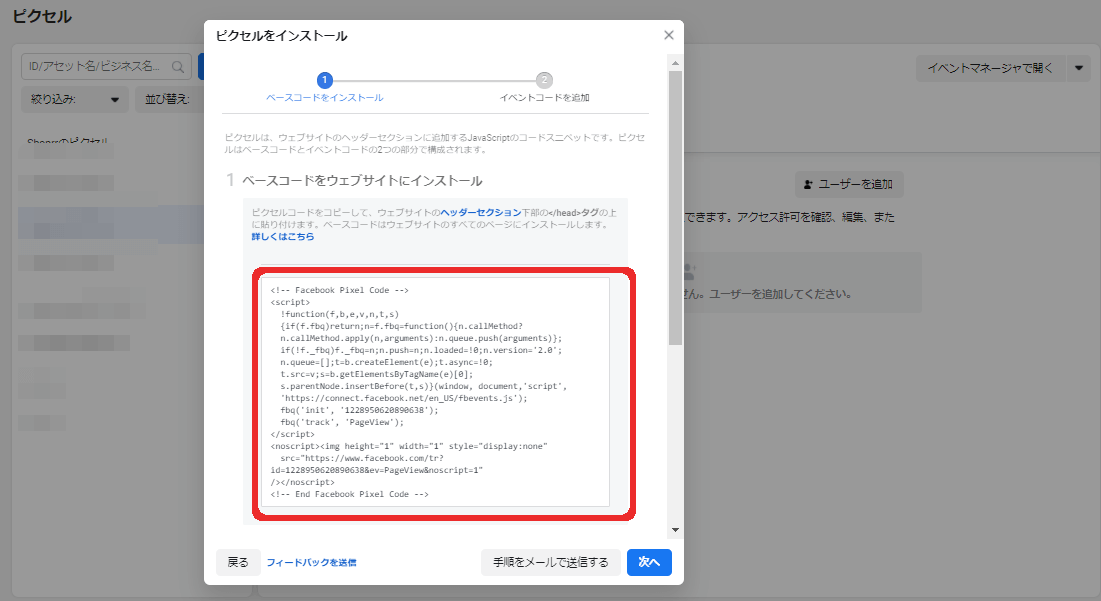Click the 'Facebook Pixel Code' comment line
Screen dimensions: 1101x601
pos(339,290)
